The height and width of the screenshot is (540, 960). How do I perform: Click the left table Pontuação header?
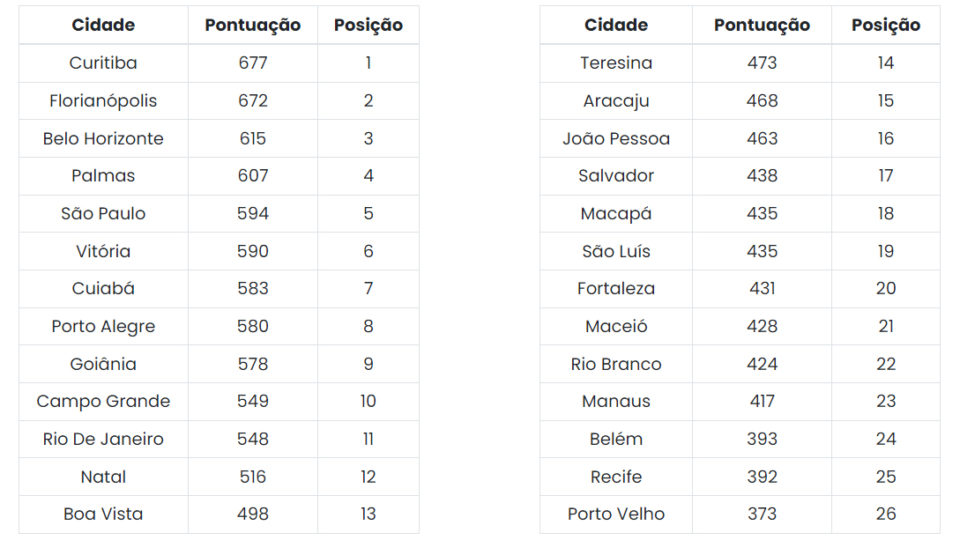click(x=252, y=25)
